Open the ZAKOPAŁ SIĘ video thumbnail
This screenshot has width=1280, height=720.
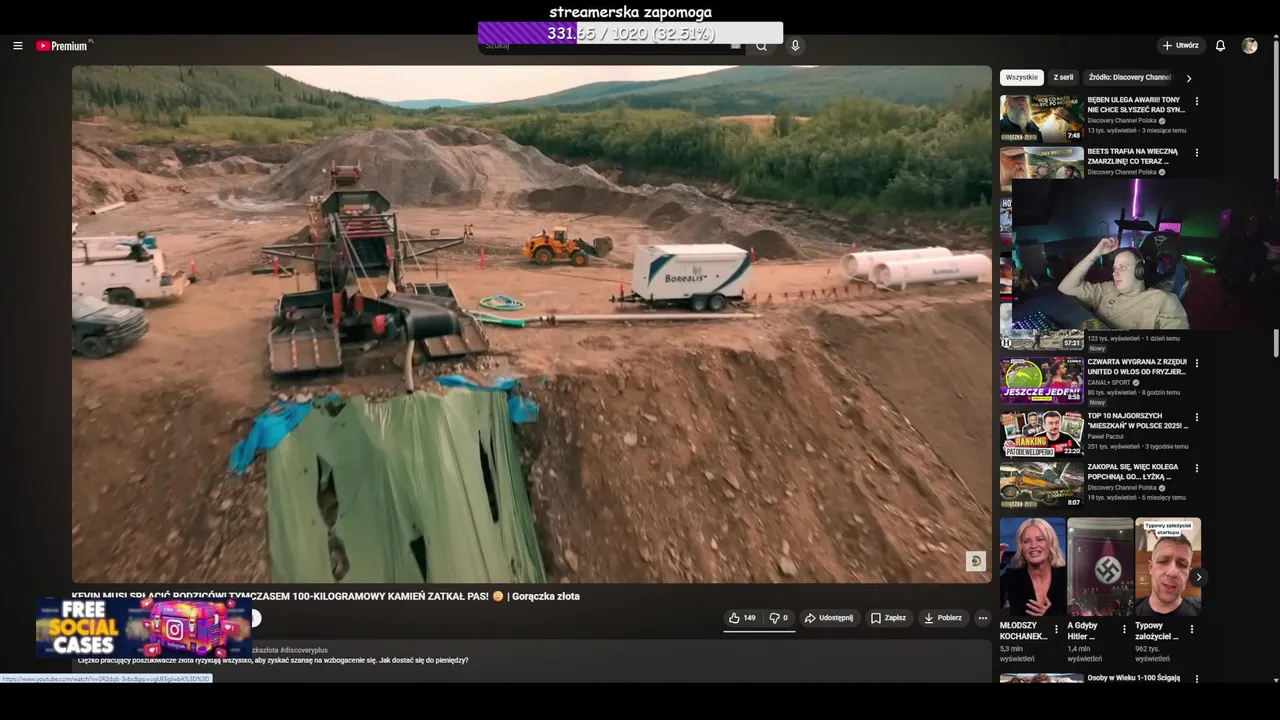1041,485
